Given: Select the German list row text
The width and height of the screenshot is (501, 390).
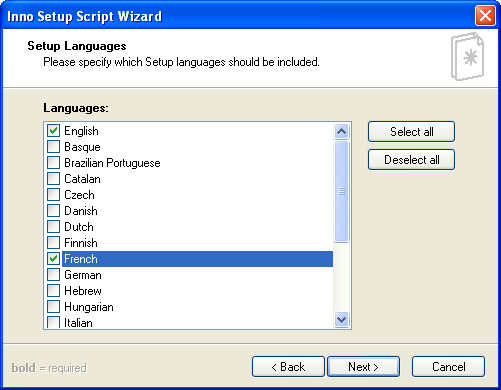Looking at the screenshot, I should (83, 275).
